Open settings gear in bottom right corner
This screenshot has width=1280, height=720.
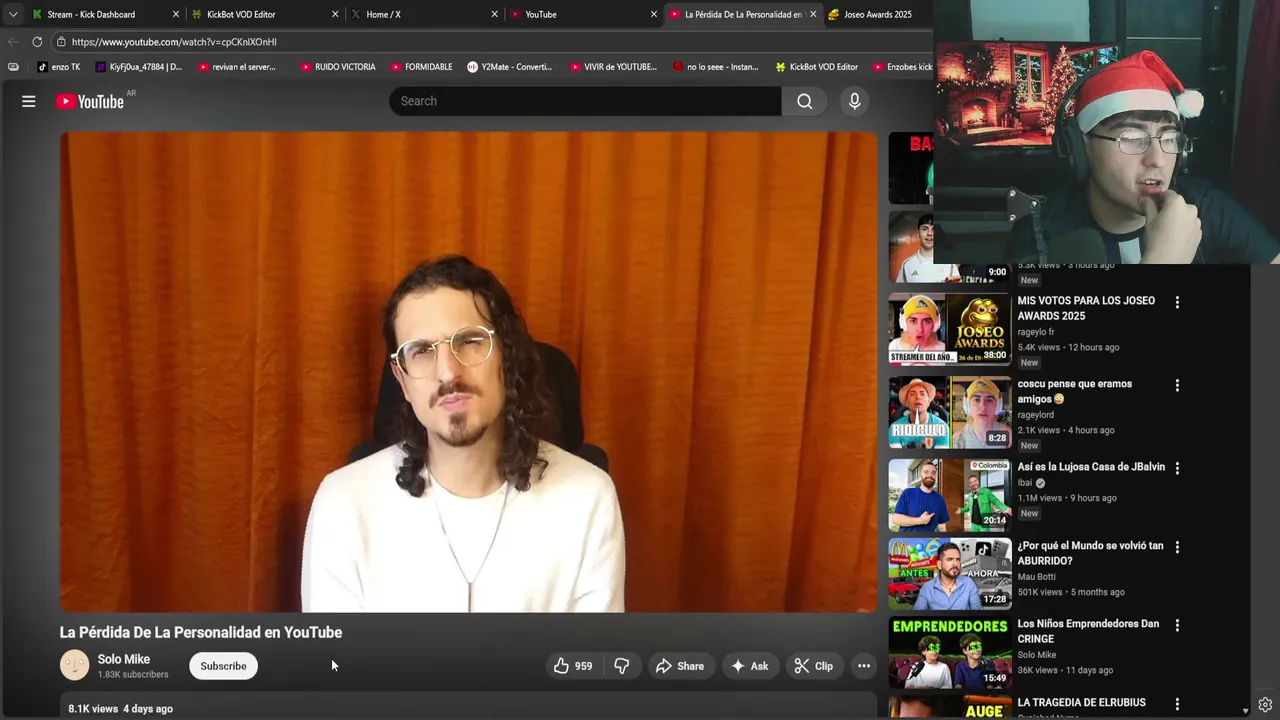click(1265, 705)
